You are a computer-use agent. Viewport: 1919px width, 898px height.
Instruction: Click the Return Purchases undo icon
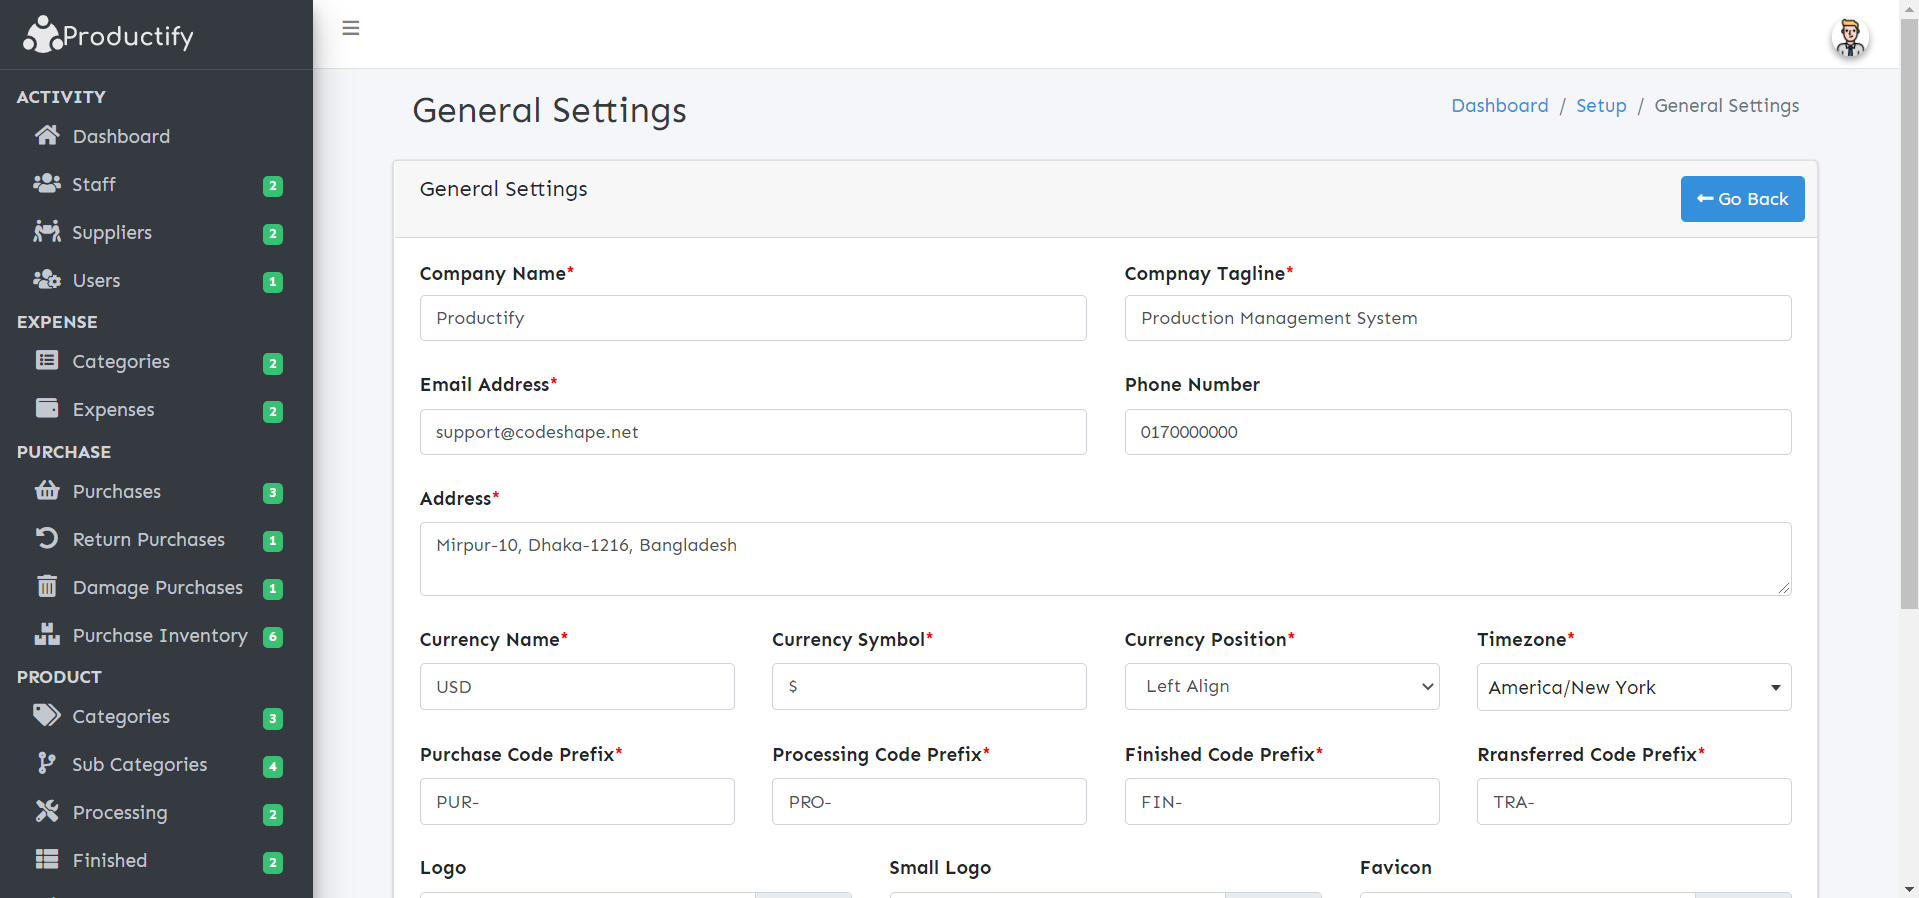coord(47,539)
